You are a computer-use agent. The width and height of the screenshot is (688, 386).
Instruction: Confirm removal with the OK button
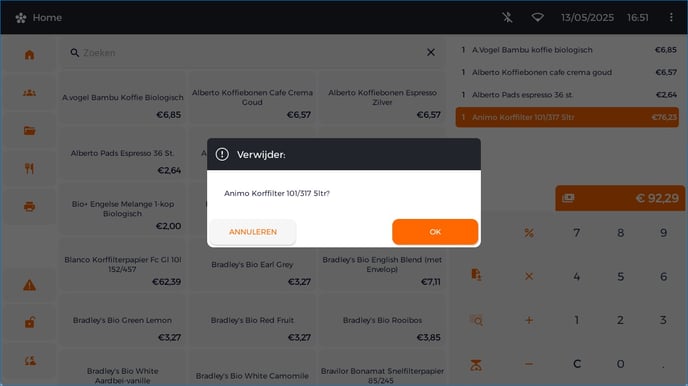435,232
